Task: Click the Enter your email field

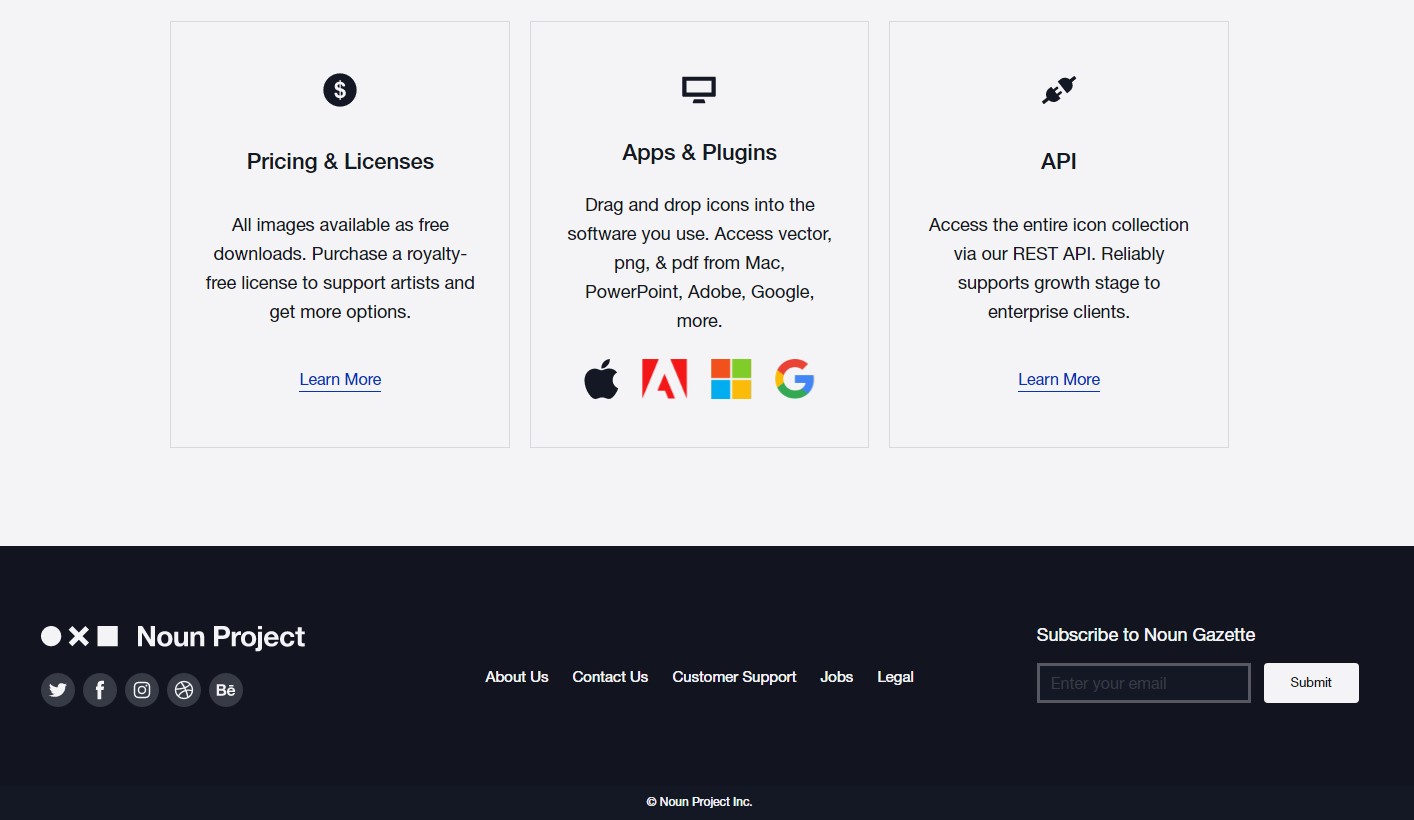Action: [1143, 683]
